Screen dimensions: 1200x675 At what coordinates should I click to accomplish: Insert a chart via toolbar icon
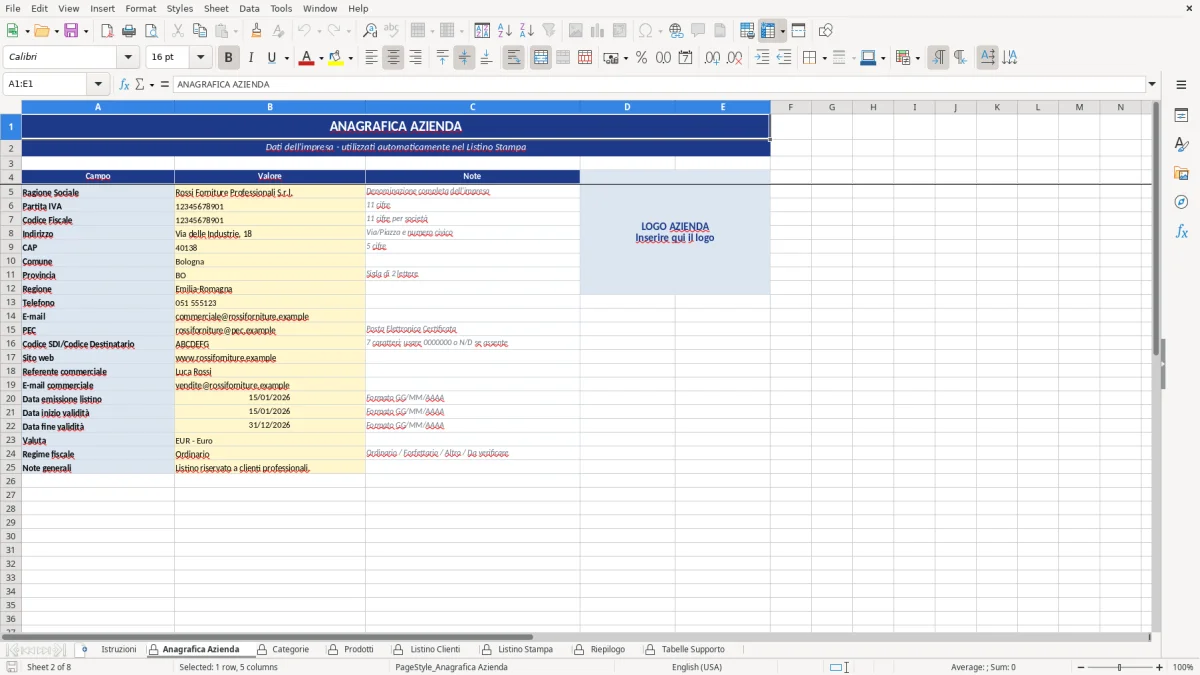pyautogui.click(x=598, y=31)
